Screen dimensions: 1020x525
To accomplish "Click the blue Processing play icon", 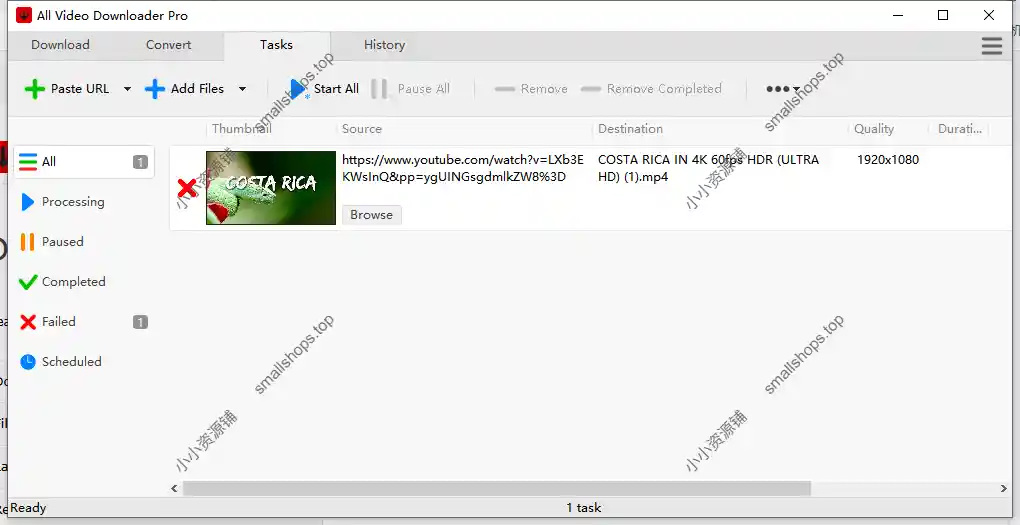I will click(27, 202).
